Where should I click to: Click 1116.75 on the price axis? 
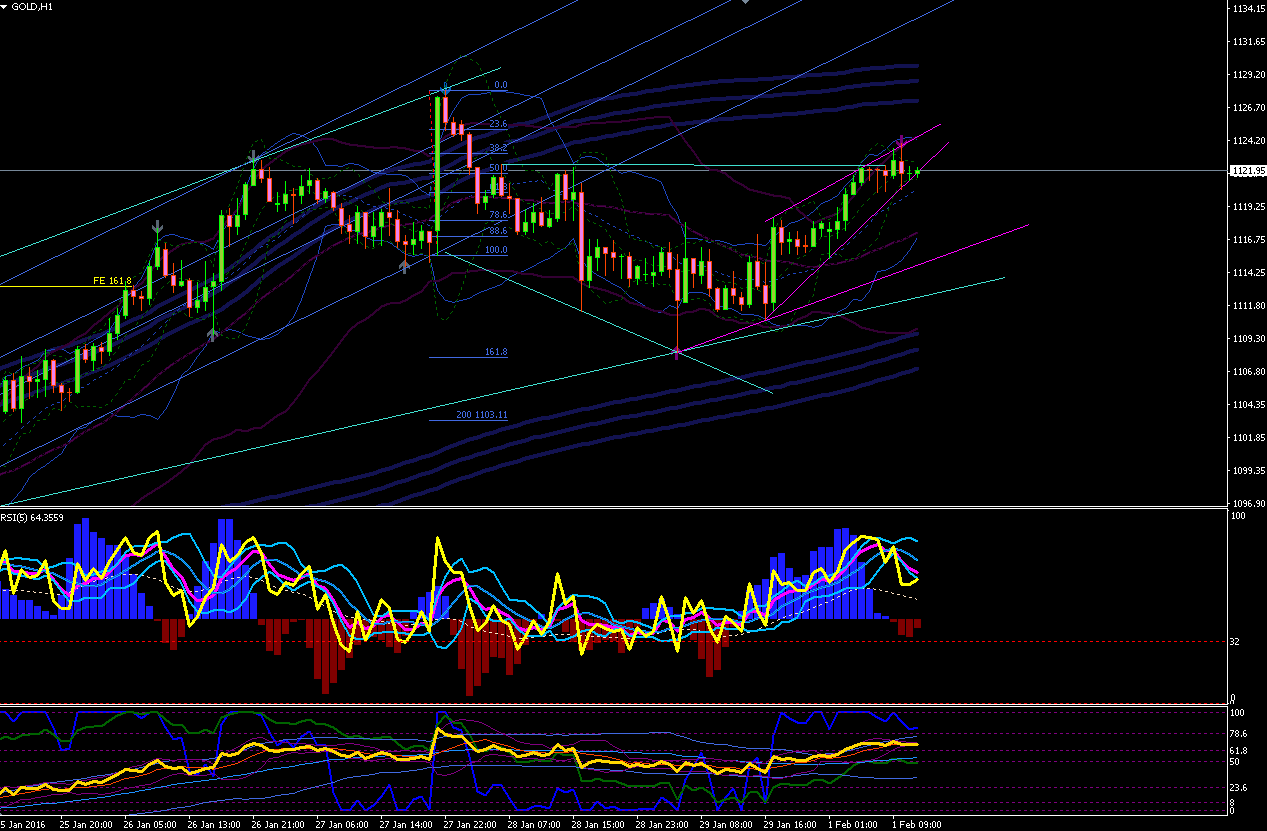1247,239
